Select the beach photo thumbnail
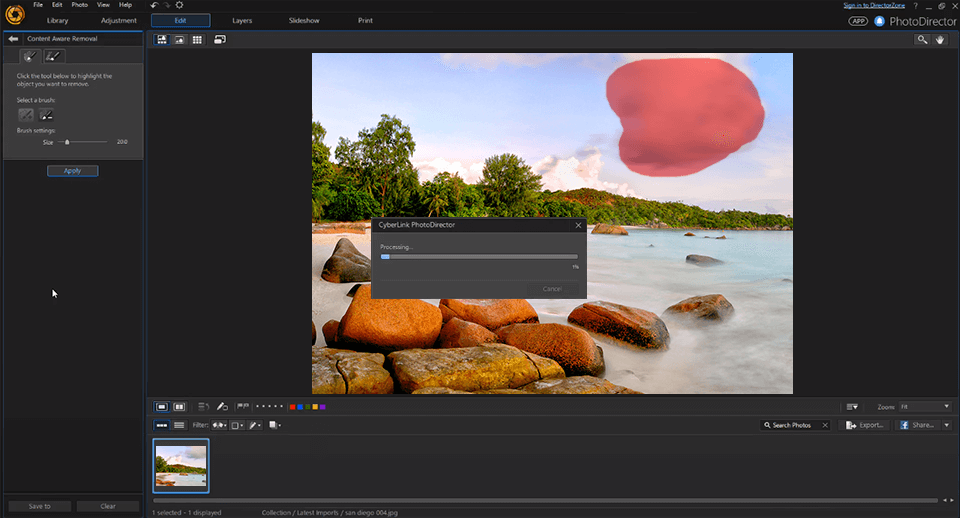960x518 pixels. click(181, 465)
